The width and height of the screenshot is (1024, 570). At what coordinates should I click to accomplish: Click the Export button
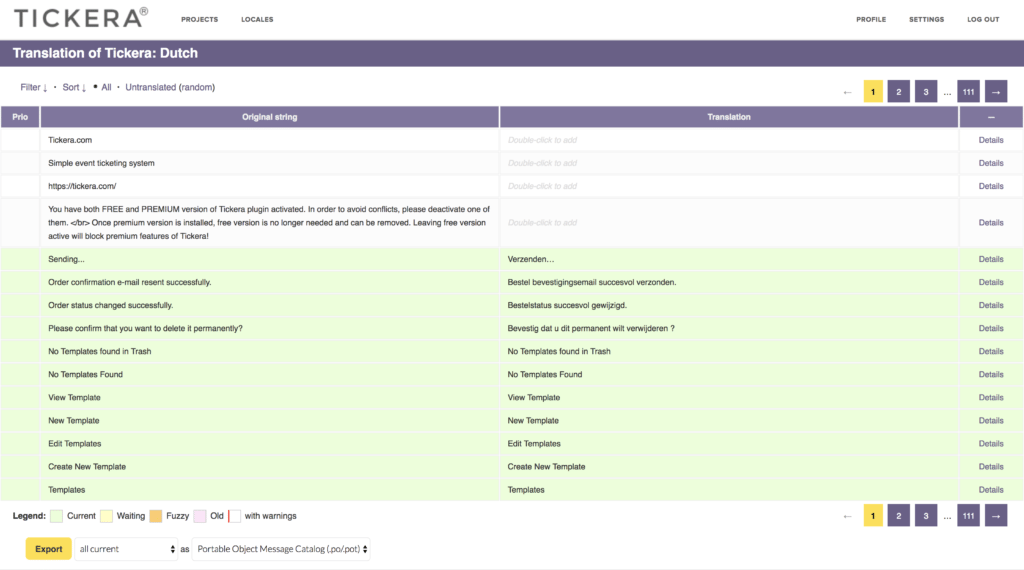coord(48,549)
